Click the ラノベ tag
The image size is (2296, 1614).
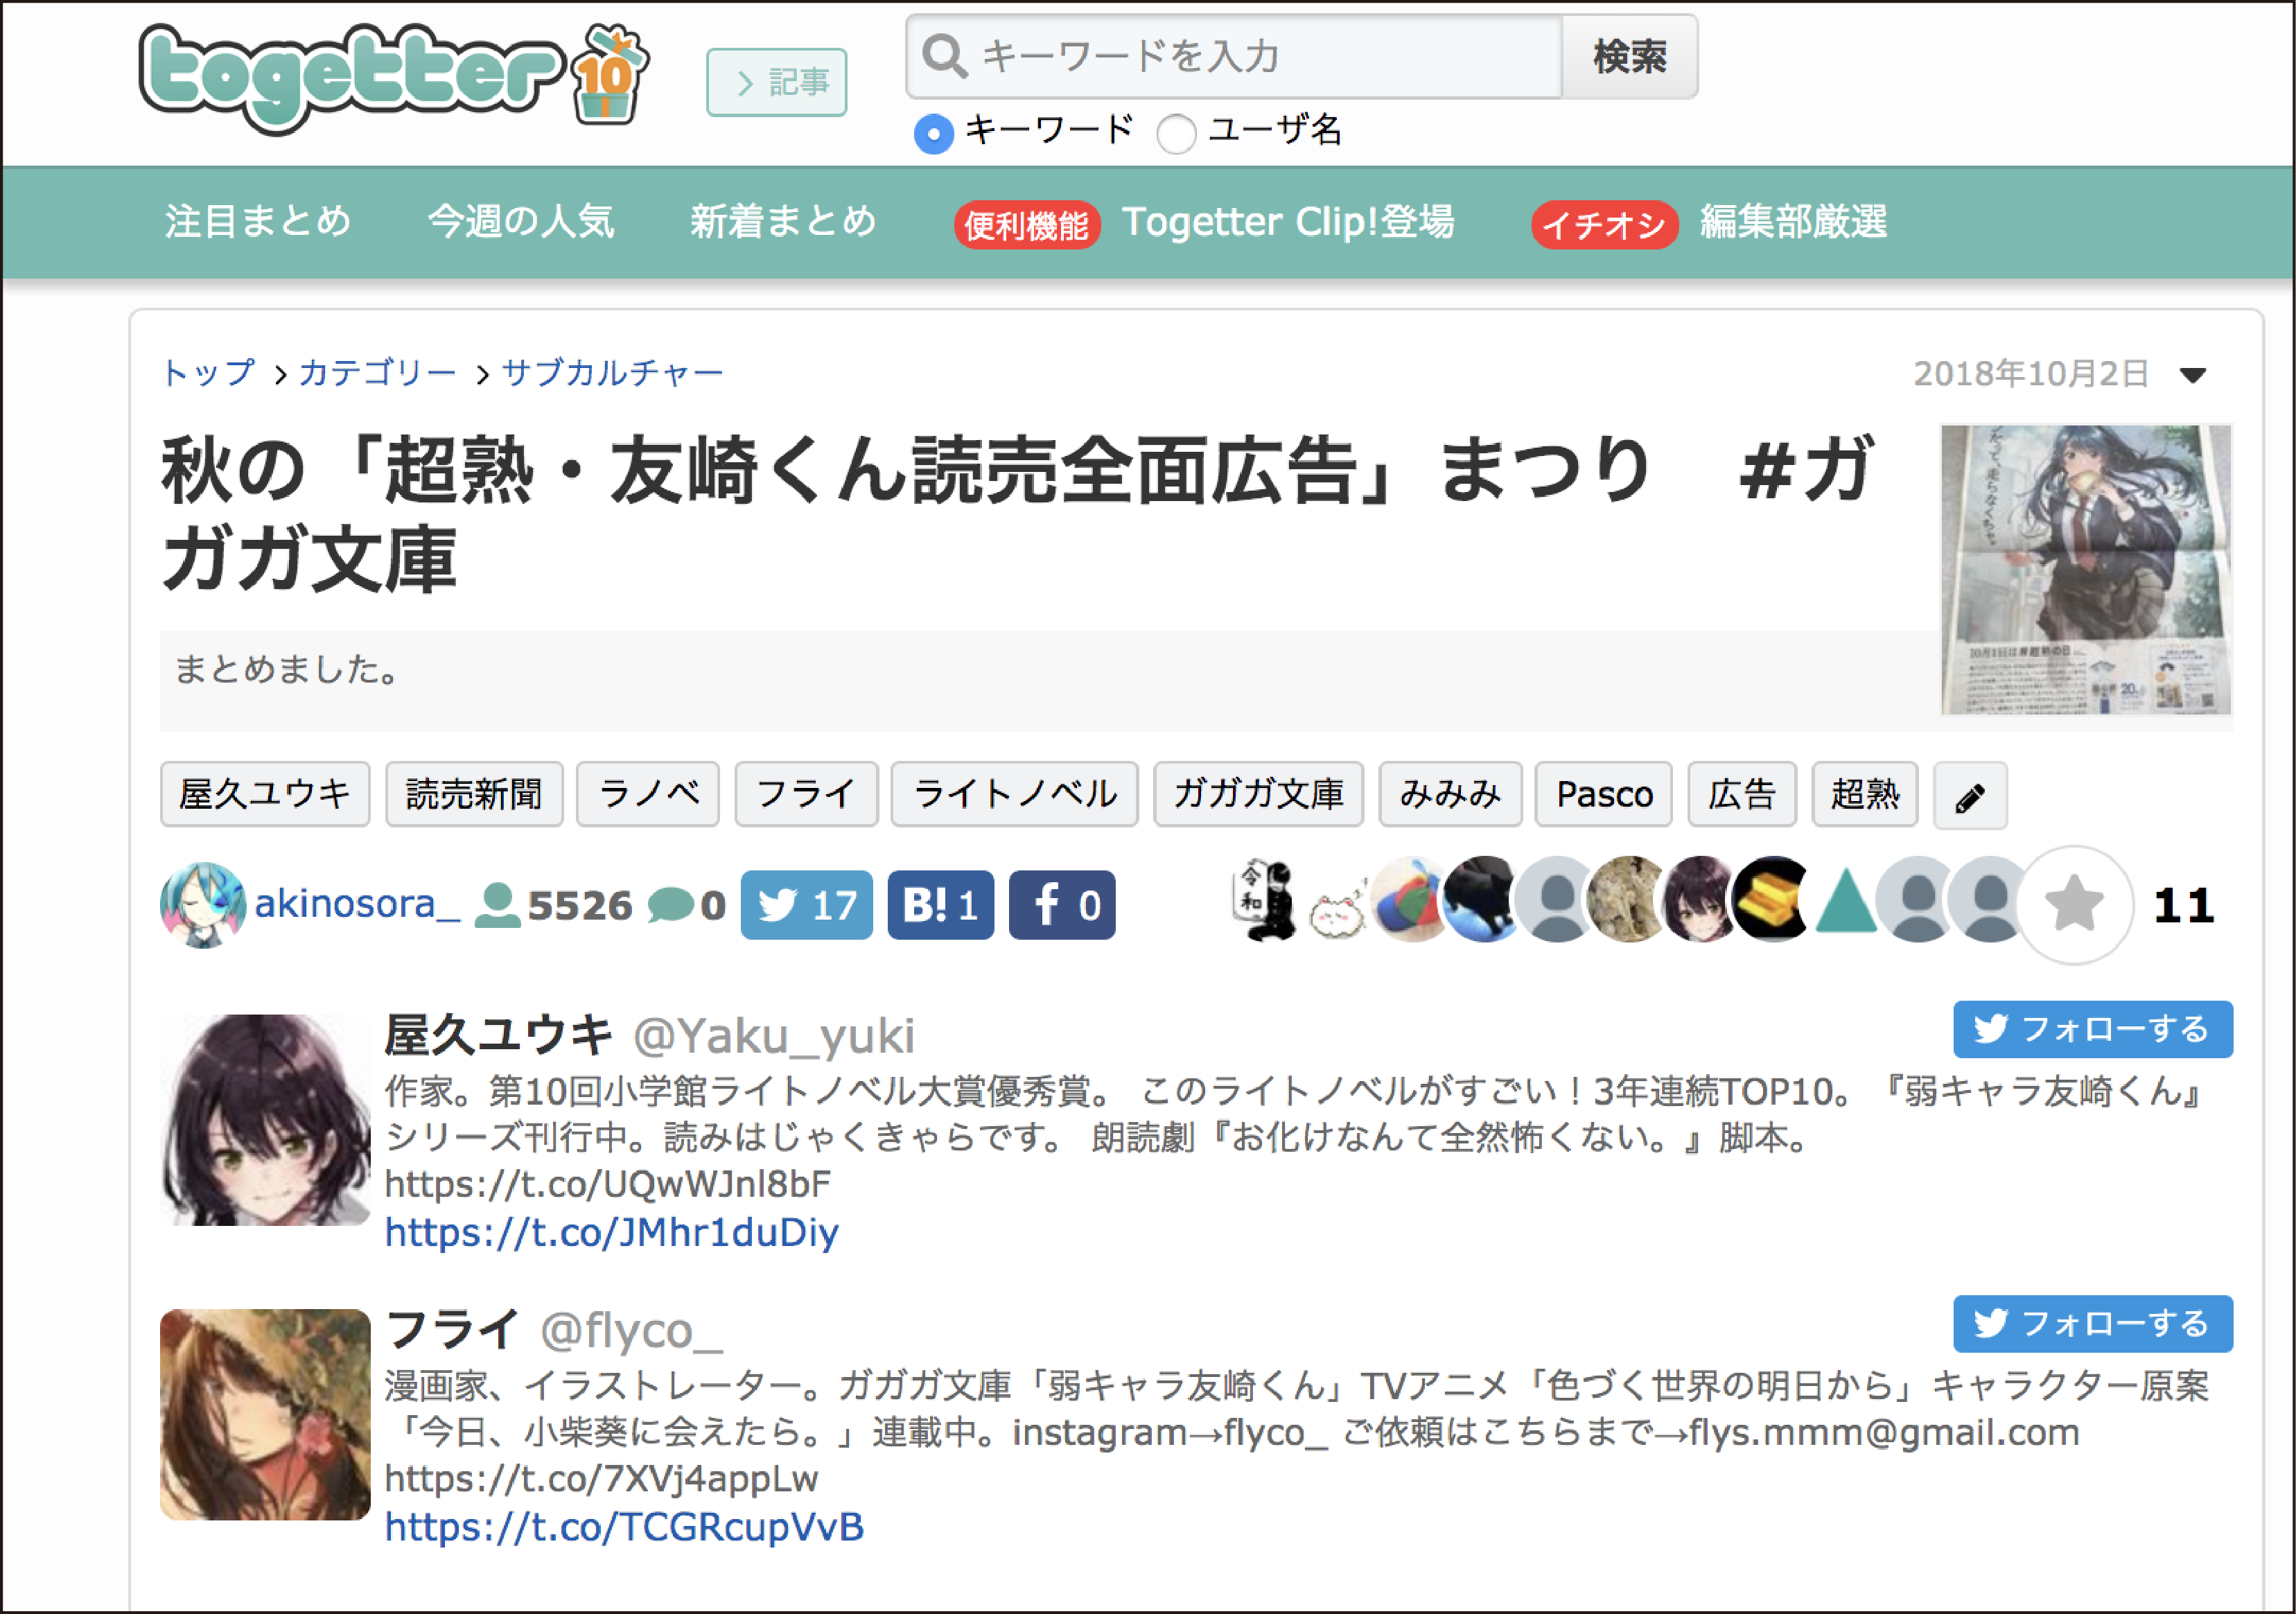[648, 795]
